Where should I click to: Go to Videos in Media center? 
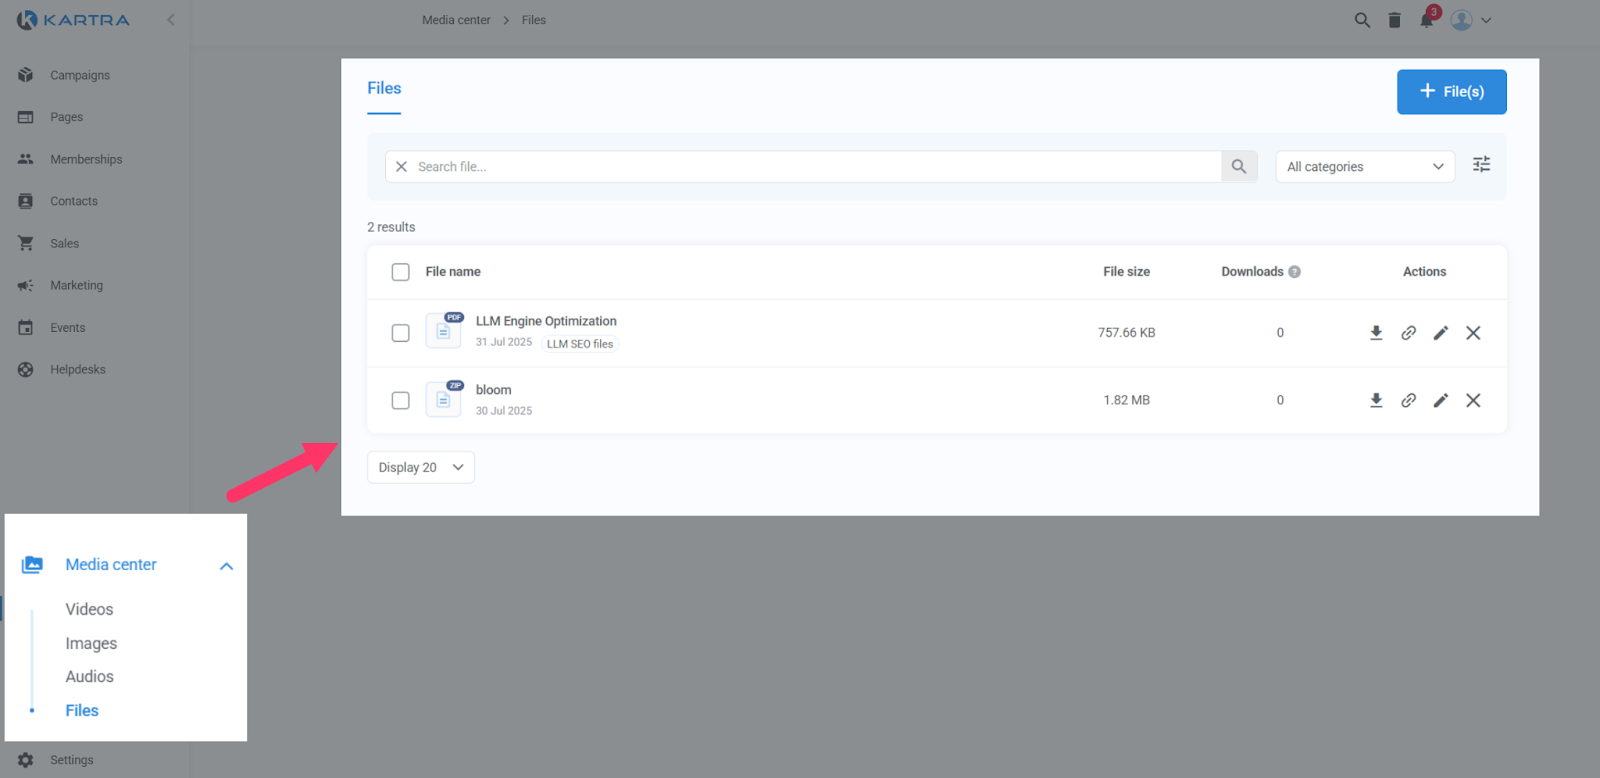pyautogui.click(x=89, y=609)
